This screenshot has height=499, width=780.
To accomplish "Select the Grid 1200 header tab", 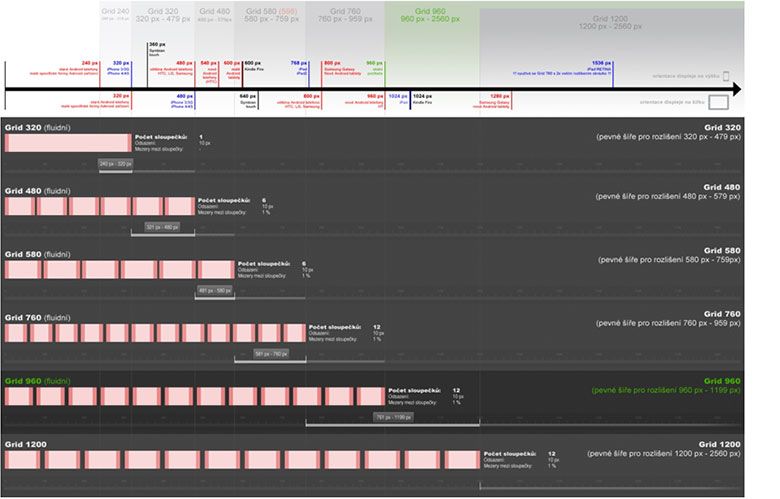I will (x=611, y=22).
